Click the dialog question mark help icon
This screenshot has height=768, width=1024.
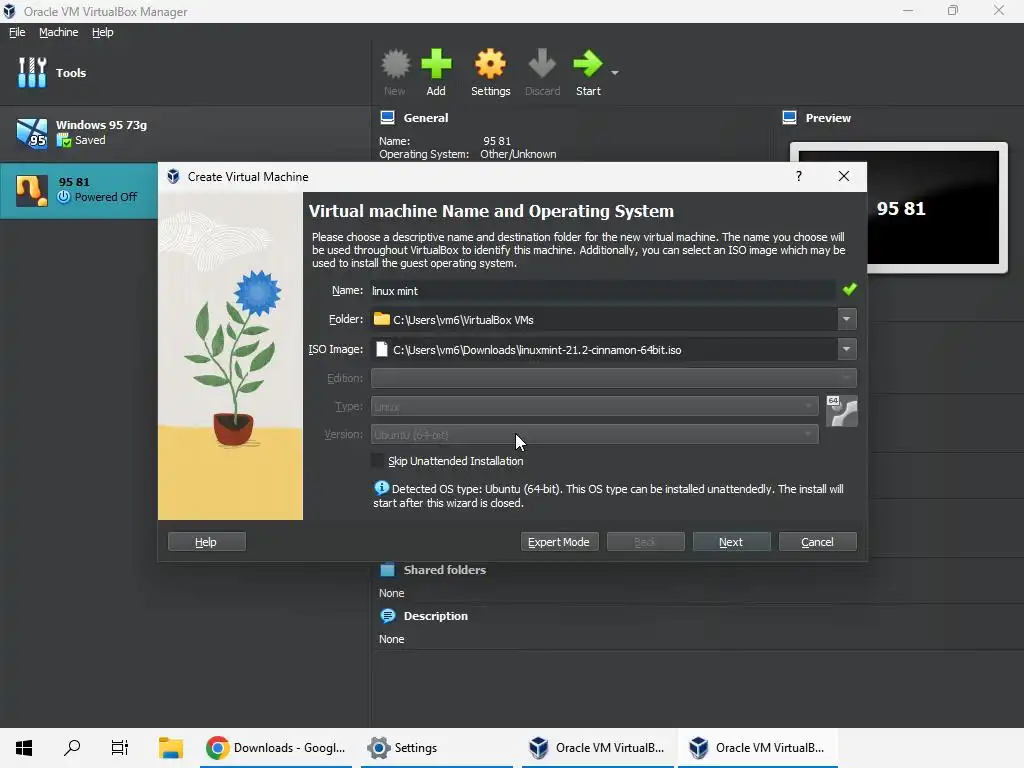pyautogui.click(x=799, y=176)
